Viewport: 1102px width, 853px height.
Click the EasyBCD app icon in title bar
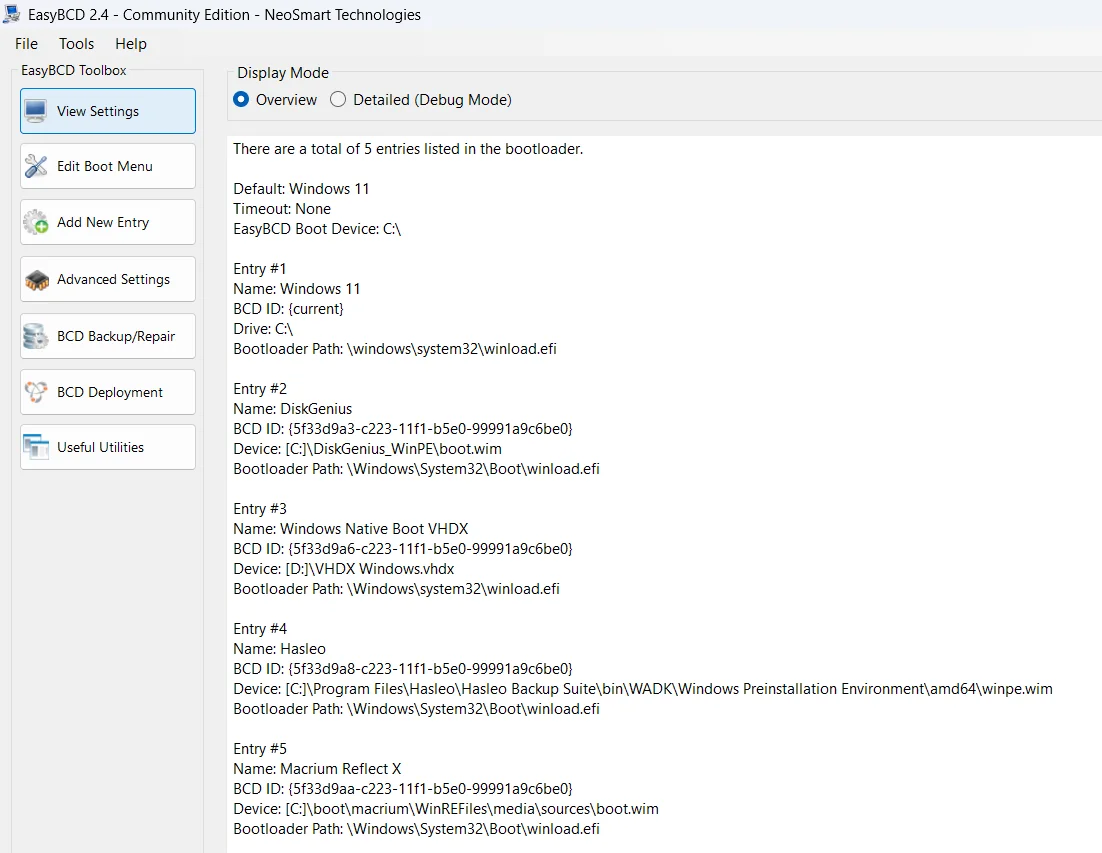pyautogui.click(x=11, y=14)
